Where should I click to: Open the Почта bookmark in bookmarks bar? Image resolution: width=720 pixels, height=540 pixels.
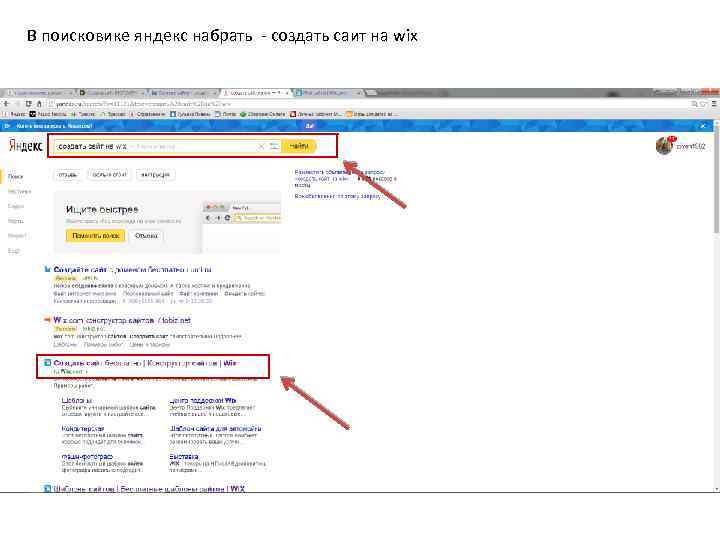pos(225,114)
